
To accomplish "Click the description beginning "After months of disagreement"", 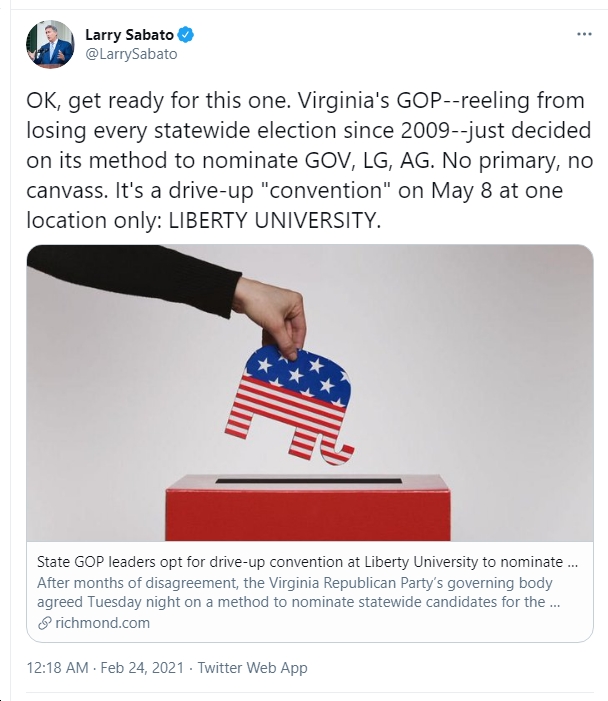I will (x=298, y=592).
